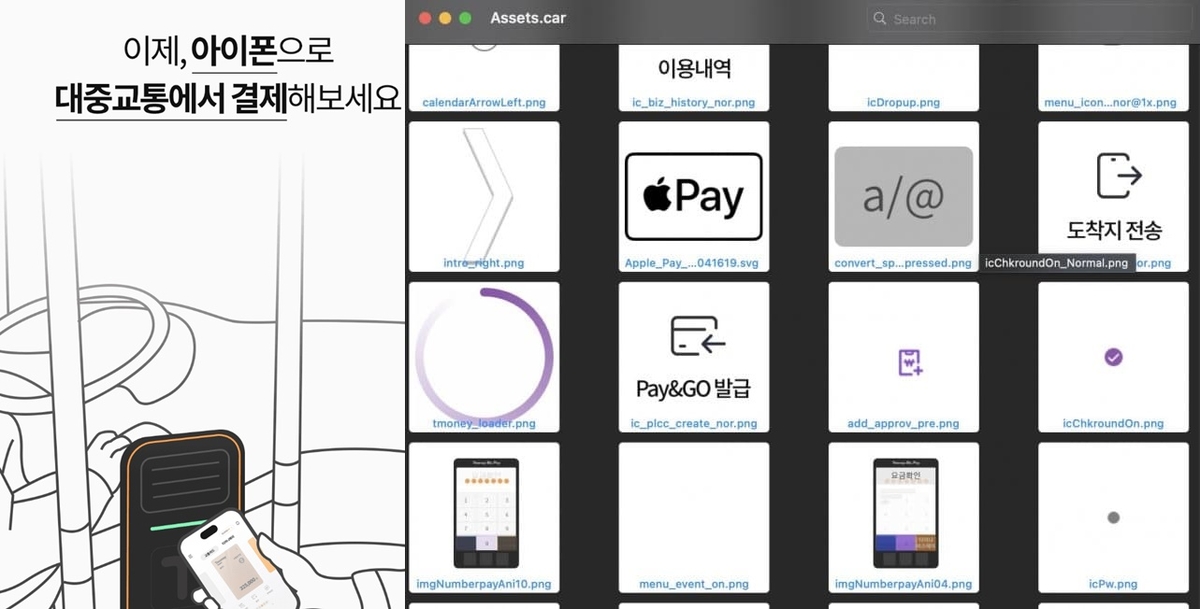Click the yellow minimize button of Assets.car

445,18
